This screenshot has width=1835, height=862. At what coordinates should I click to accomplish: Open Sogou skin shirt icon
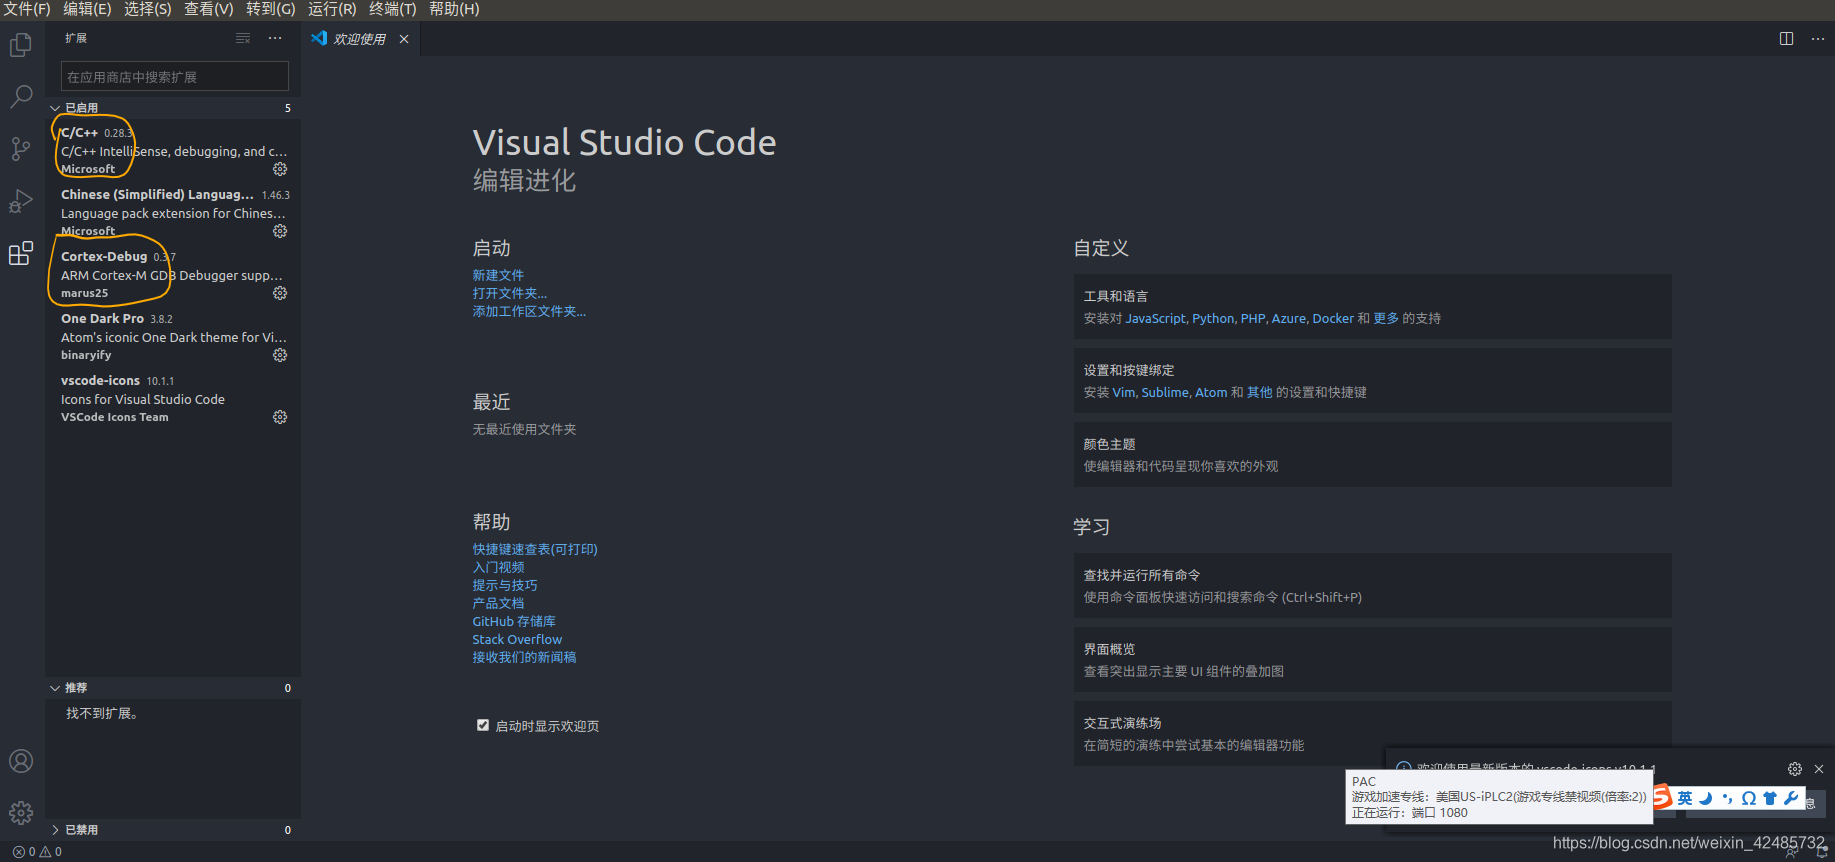[x=1770, y=798]
